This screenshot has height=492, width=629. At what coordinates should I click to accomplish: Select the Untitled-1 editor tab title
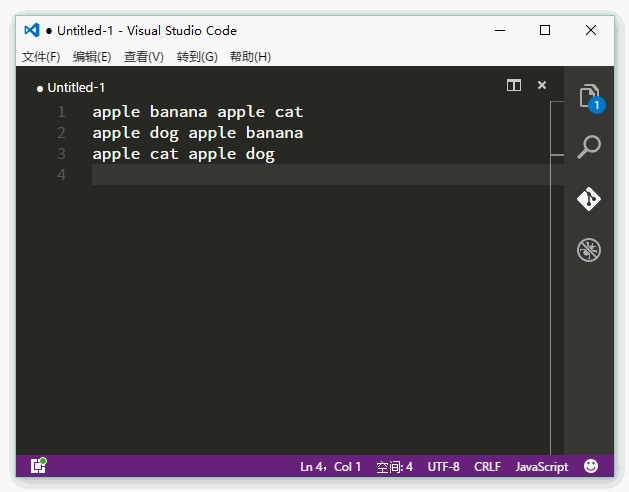(x=76, y=87)
